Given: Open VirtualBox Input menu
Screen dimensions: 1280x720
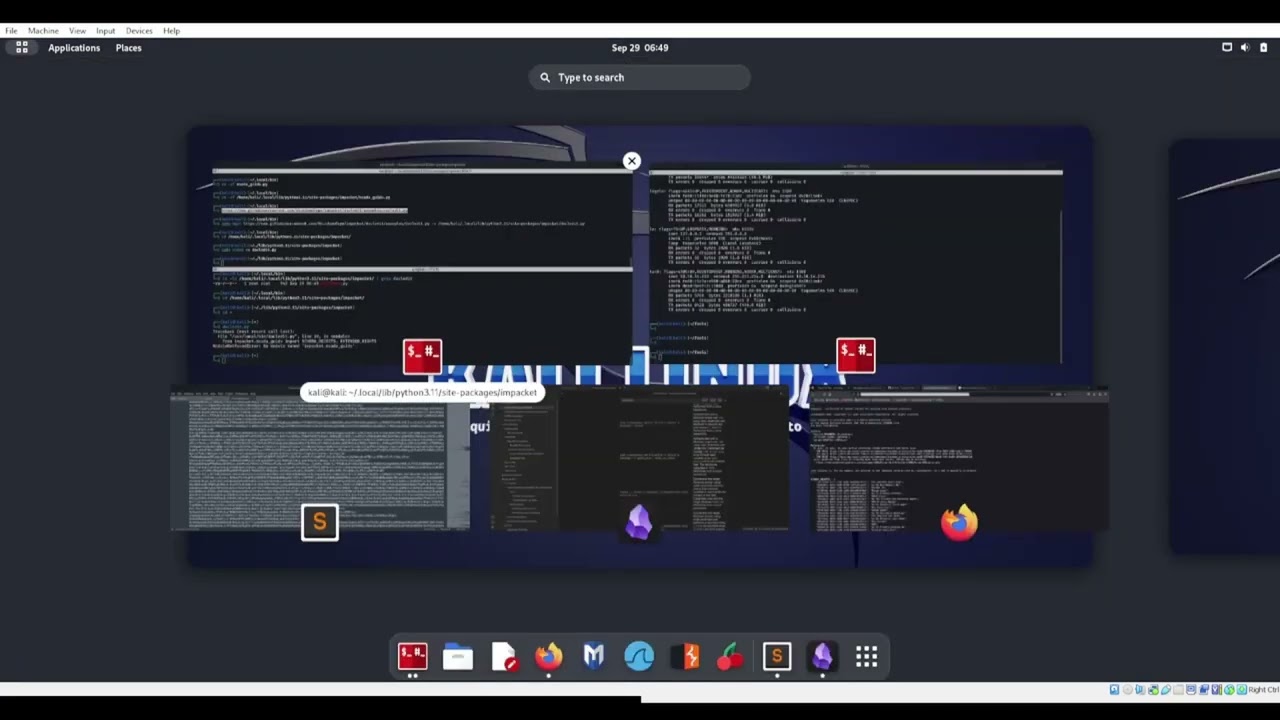Looking at the screenshot, I should [105, 31].
